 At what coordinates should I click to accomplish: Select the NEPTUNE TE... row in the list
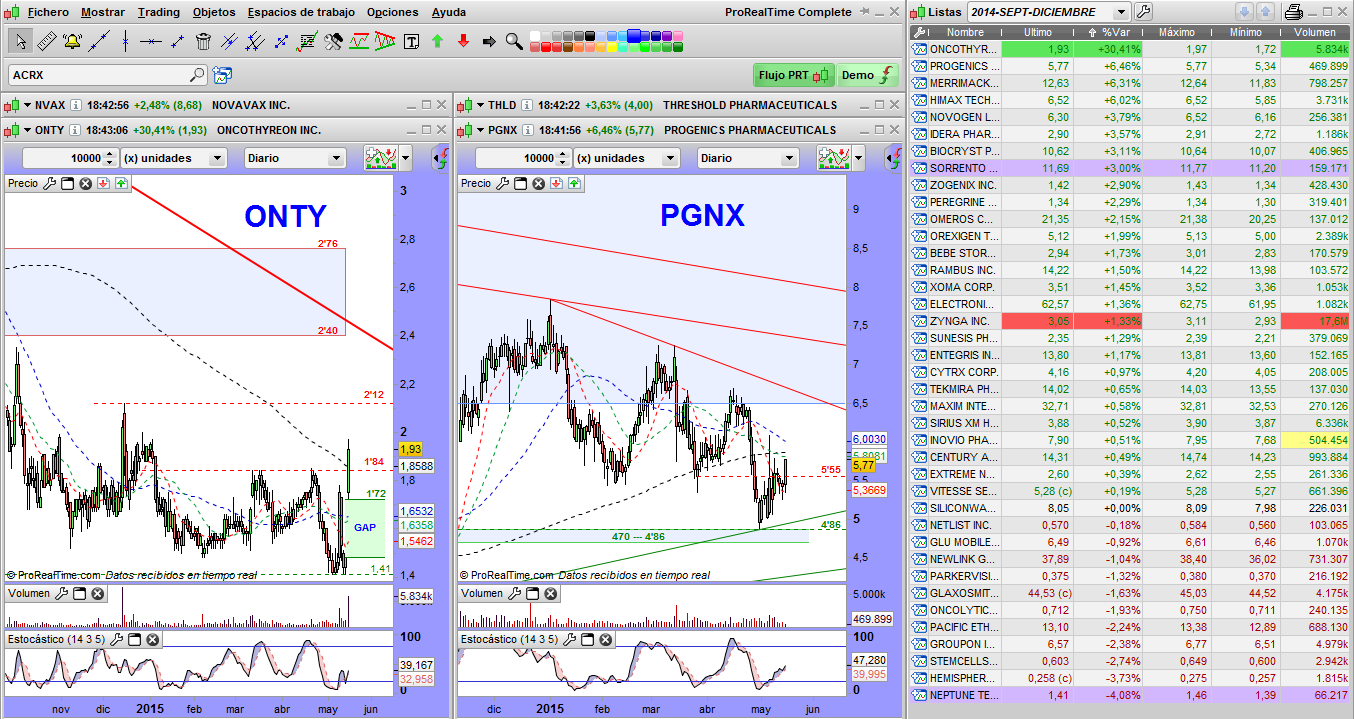click(x=1130, y=695)
